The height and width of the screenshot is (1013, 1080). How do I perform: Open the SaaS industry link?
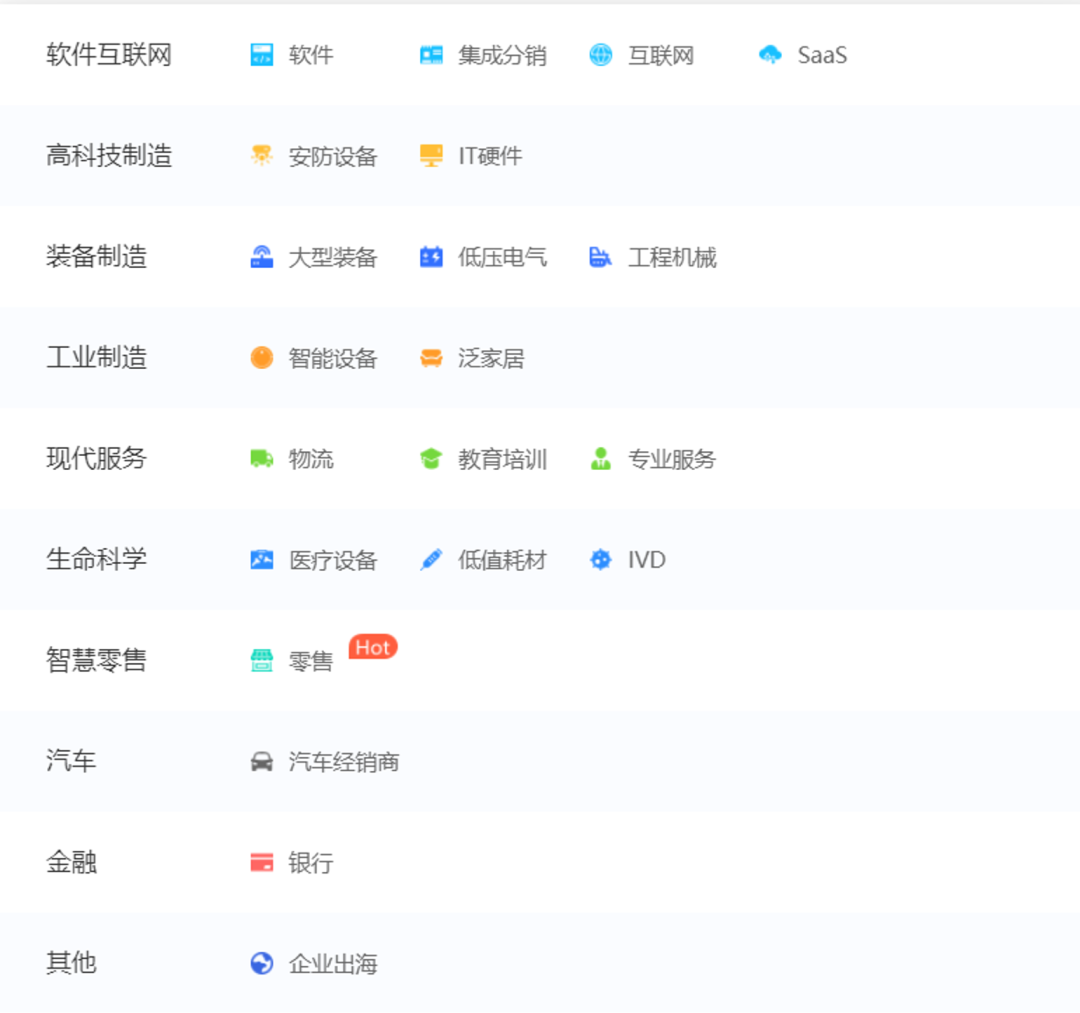coord(822,55)
